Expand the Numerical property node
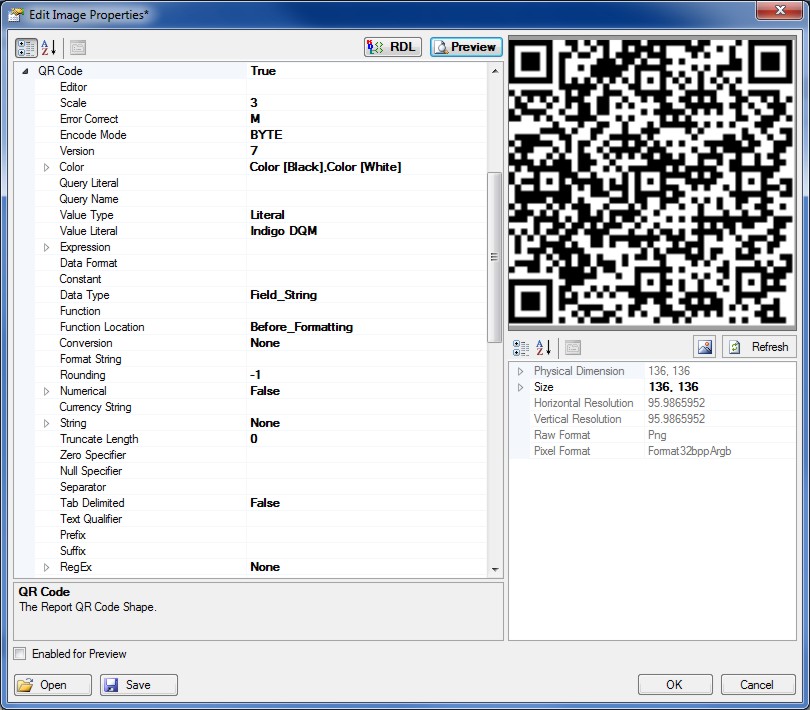The image size is (810, 710). pos(46,391)
